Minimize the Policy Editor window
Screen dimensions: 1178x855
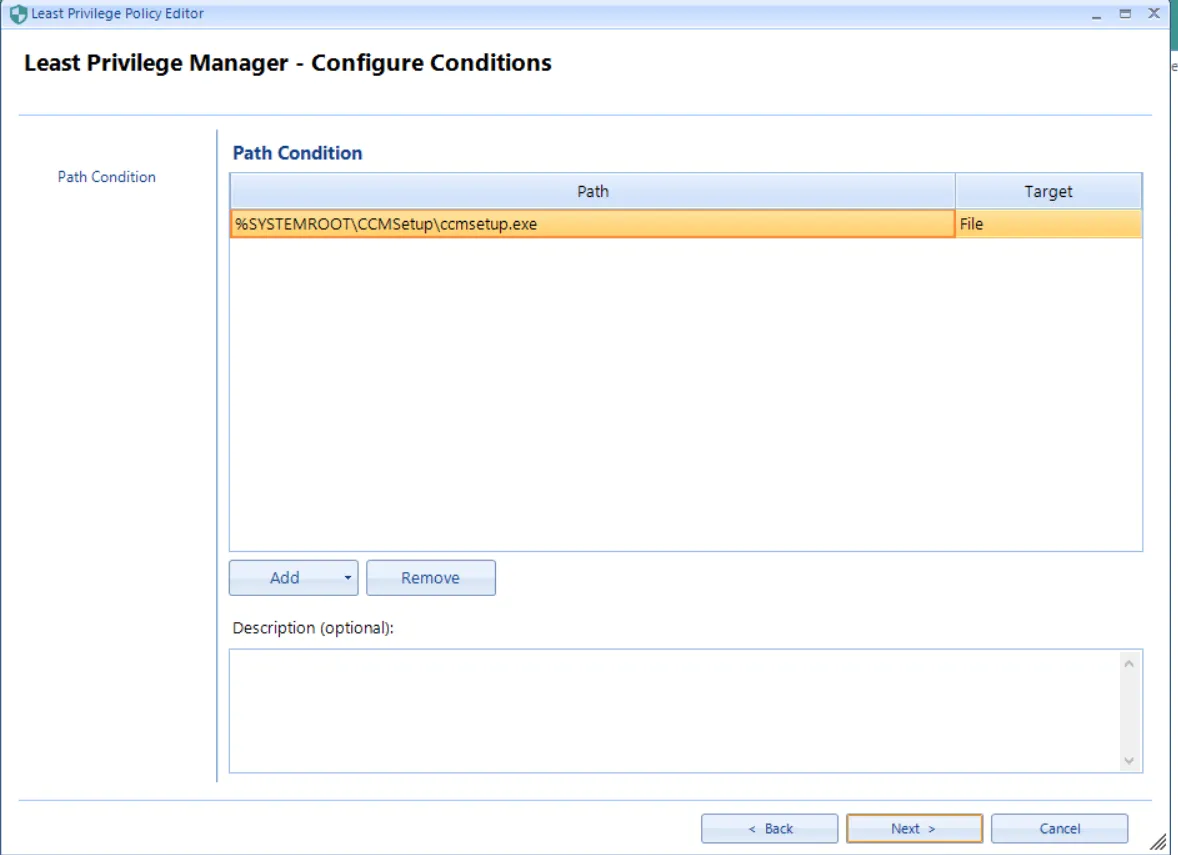1098,14
